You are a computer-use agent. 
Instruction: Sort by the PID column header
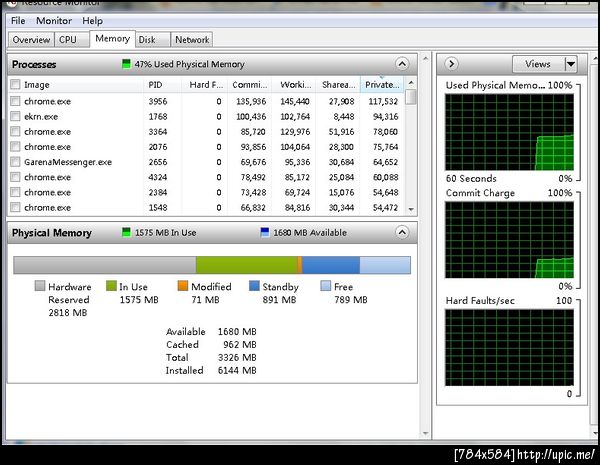pos(162,85)
